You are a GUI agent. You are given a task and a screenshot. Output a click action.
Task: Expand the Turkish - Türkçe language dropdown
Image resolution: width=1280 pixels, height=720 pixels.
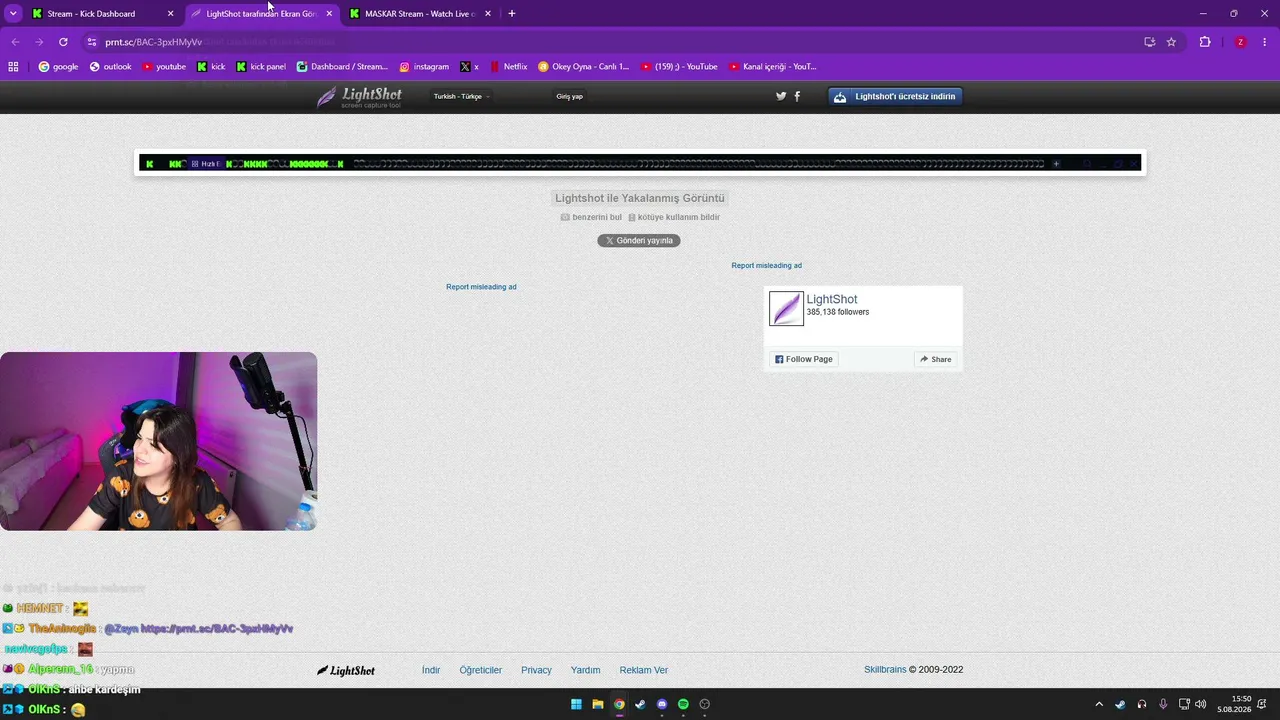[461, 96]
